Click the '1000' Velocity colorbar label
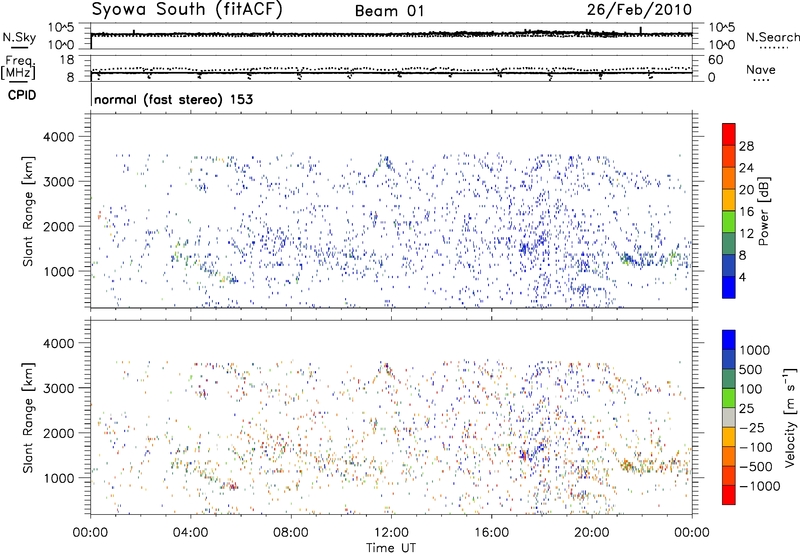The width and height of the screenshot is (800, 554). pyautogui.click(x=755, y=350)
